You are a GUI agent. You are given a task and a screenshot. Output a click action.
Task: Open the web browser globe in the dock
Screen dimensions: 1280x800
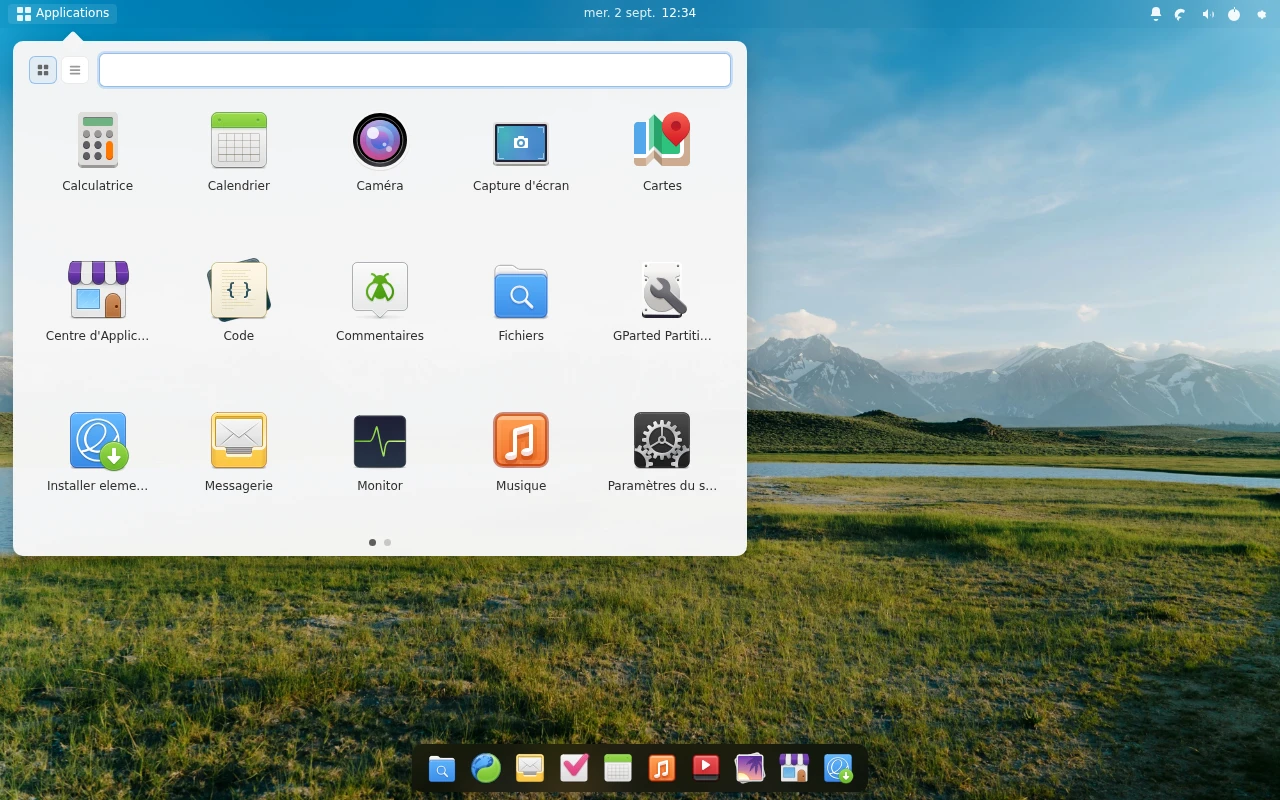[486, 768]
